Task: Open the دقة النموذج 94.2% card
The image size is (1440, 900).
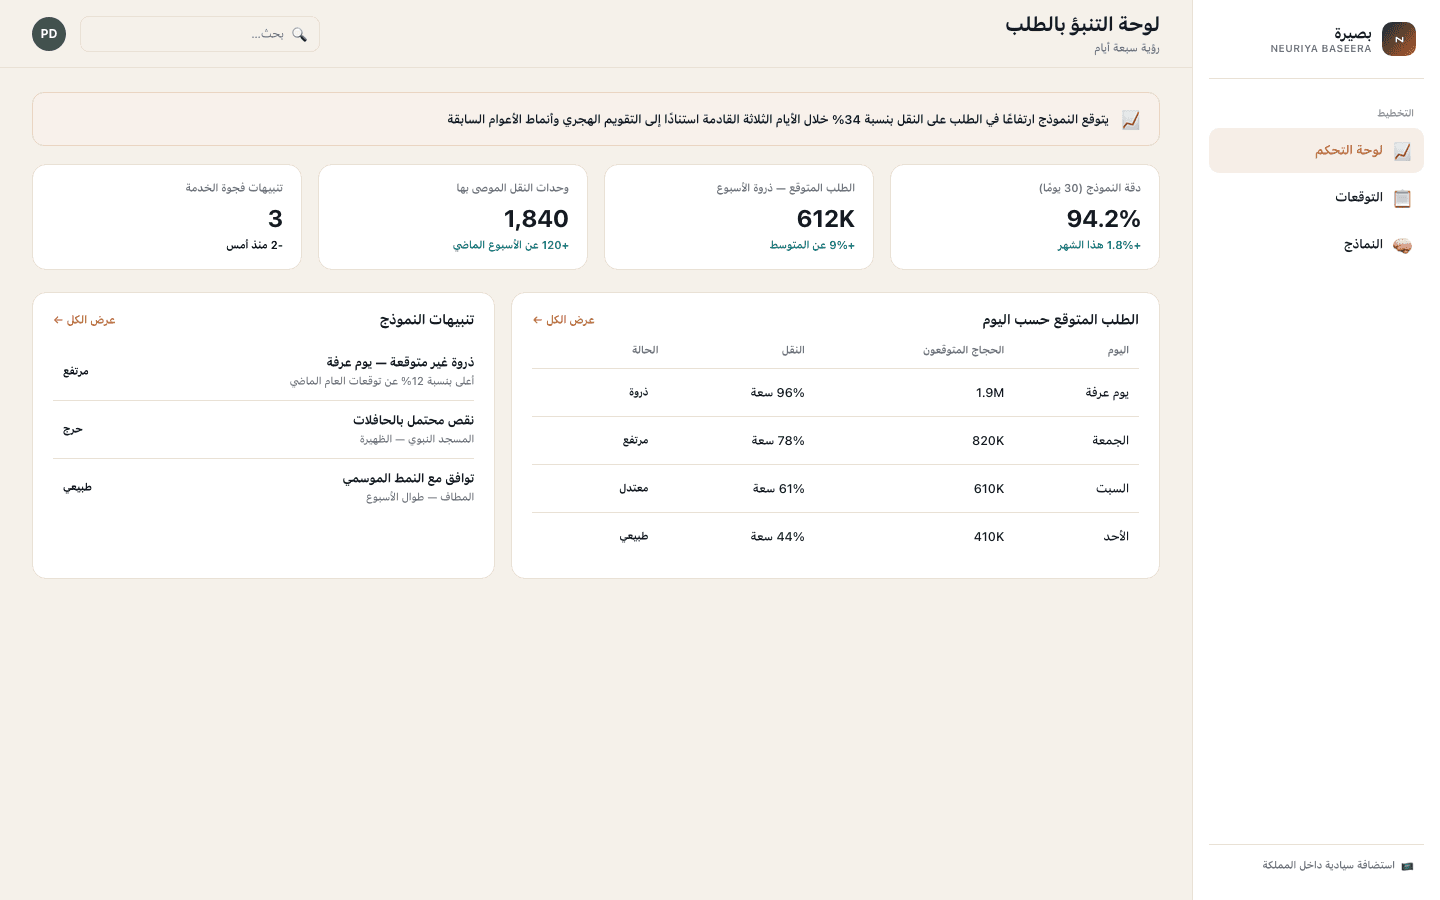Action: pos(1025,217)
